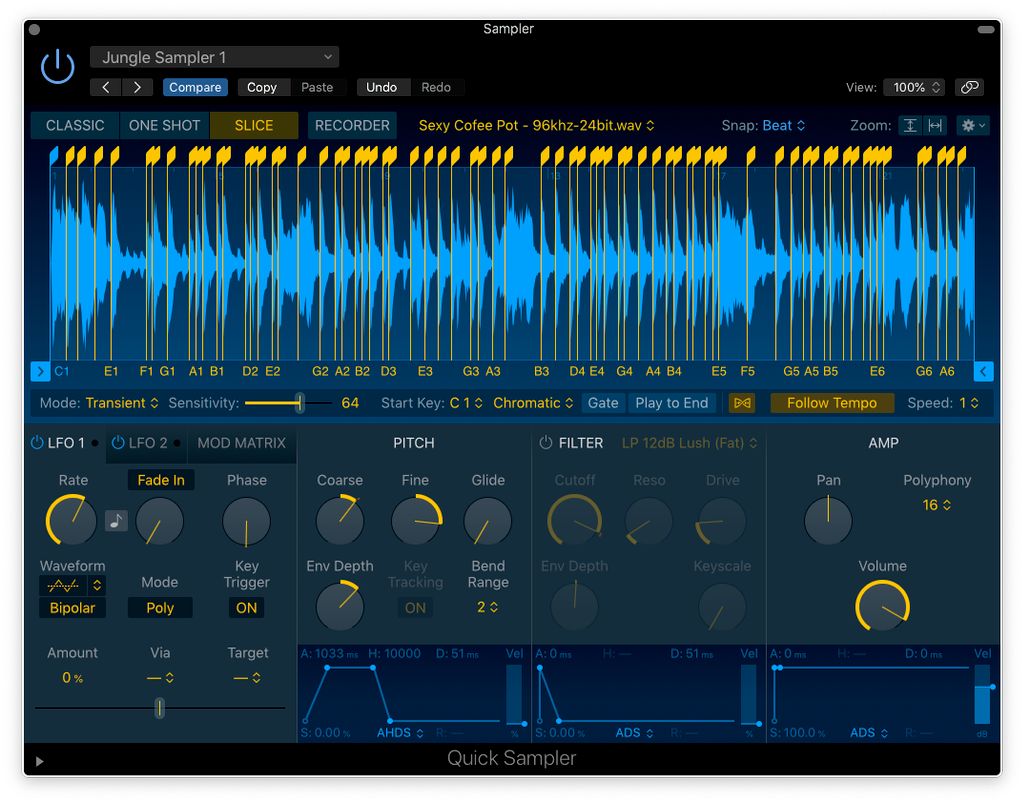Click the vertical zoom icon
Image resolution: width=1024 pixels, height=803 pixels.
tap(910, 125)
